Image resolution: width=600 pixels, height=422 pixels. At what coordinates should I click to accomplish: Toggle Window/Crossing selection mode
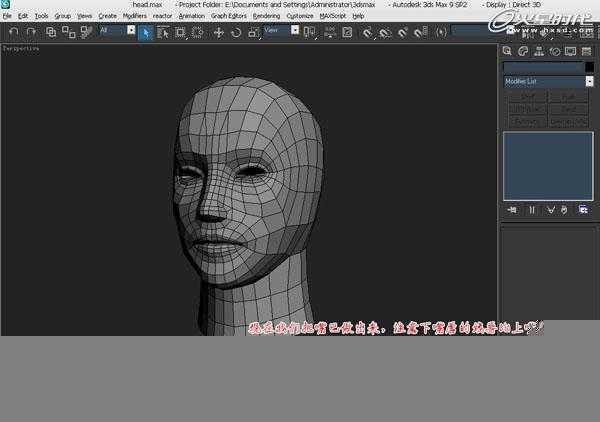point(197,33)
